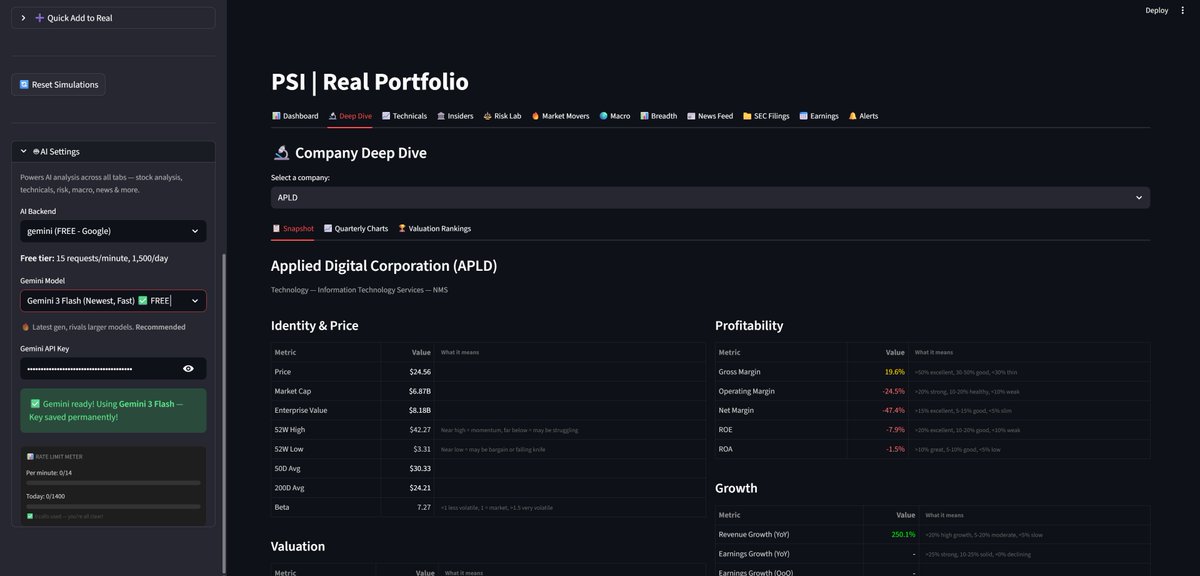Go to the SEC Filings tab
Viewport: 1200px width, 576px height.
[766, 116]
